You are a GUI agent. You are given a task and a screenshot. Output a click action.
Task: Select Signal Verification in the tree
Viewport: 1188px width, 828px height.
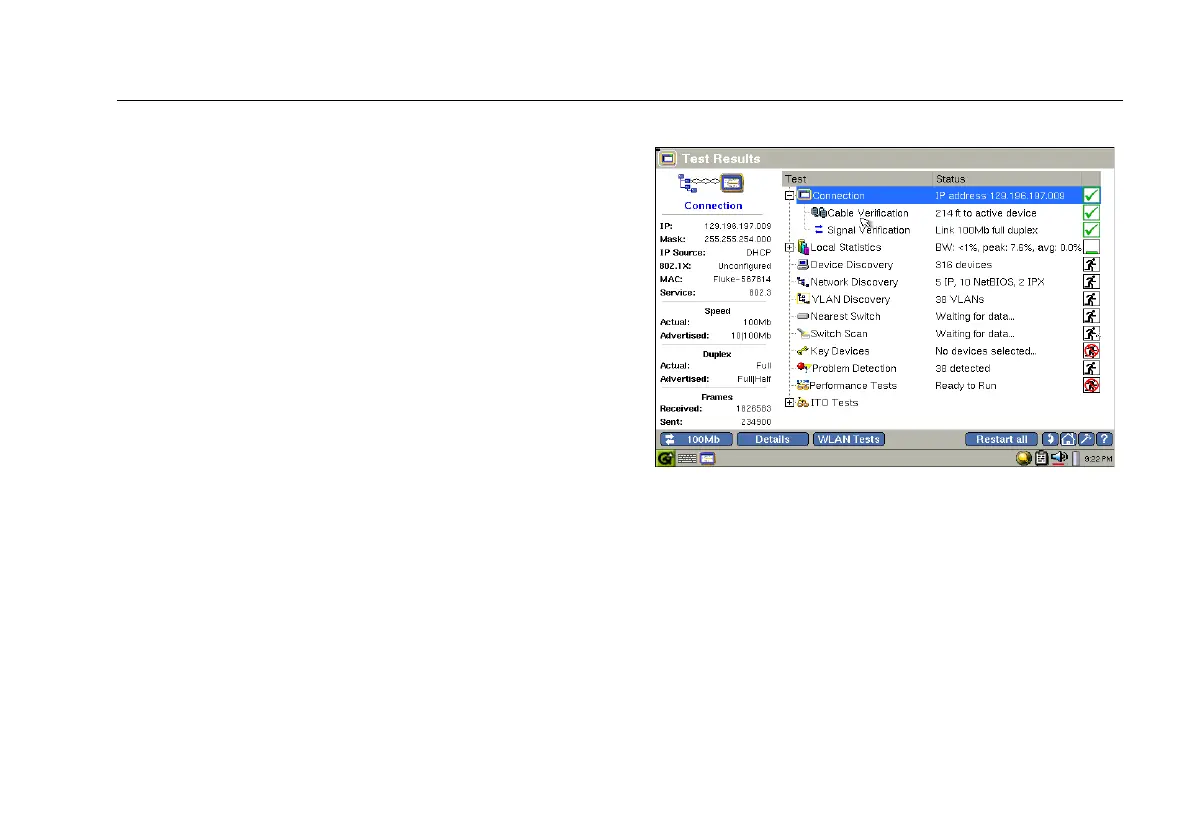[868, 230]
